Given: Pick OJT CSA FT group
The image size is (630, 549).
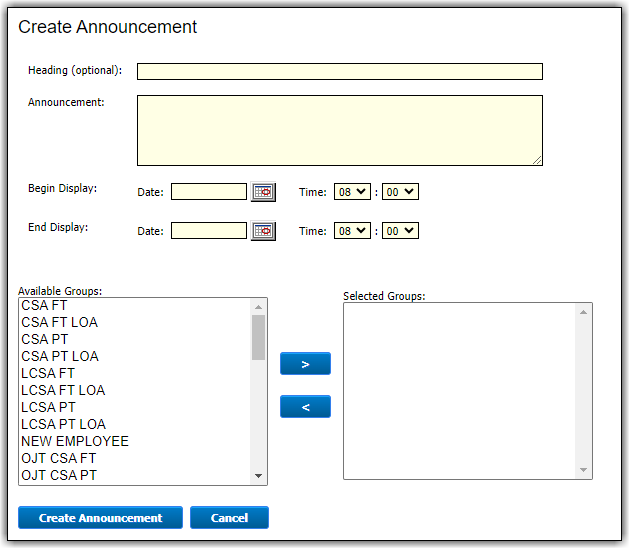Looking at the screenshot, I should [x=60, y=458].
